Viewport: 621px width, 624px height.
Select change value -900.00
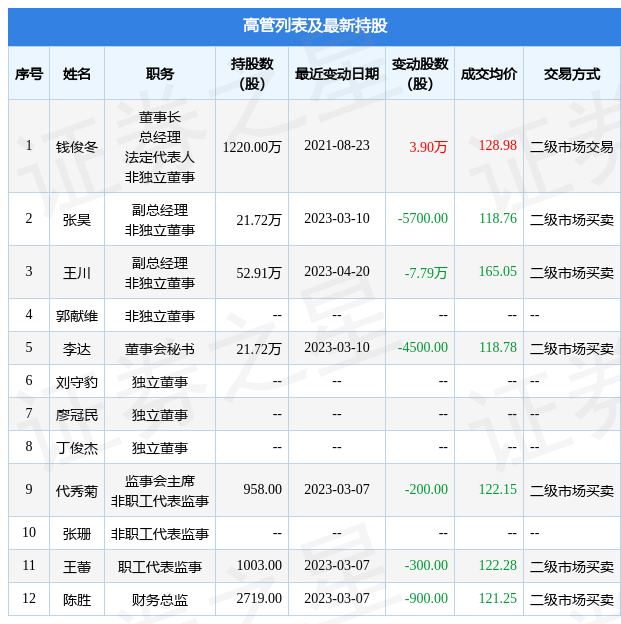pos(426,599)
